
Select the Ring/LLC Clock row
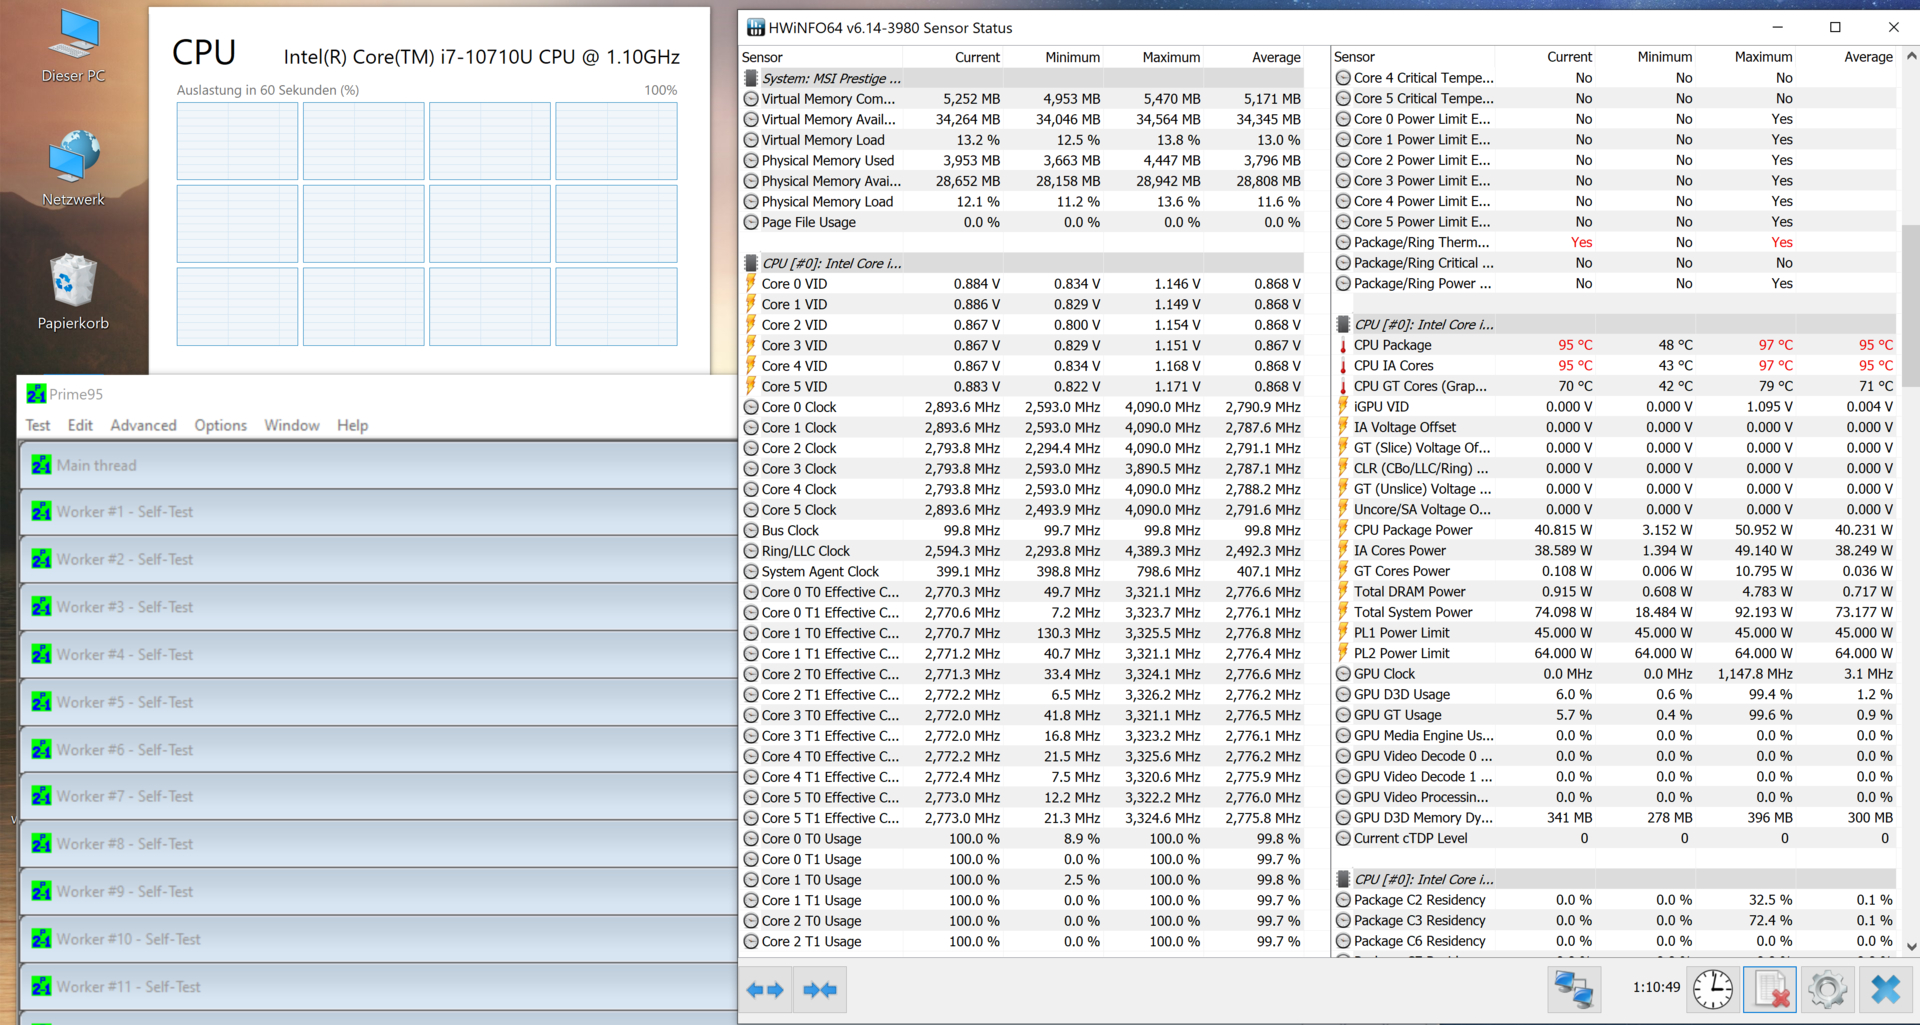tap(1022, 551)
